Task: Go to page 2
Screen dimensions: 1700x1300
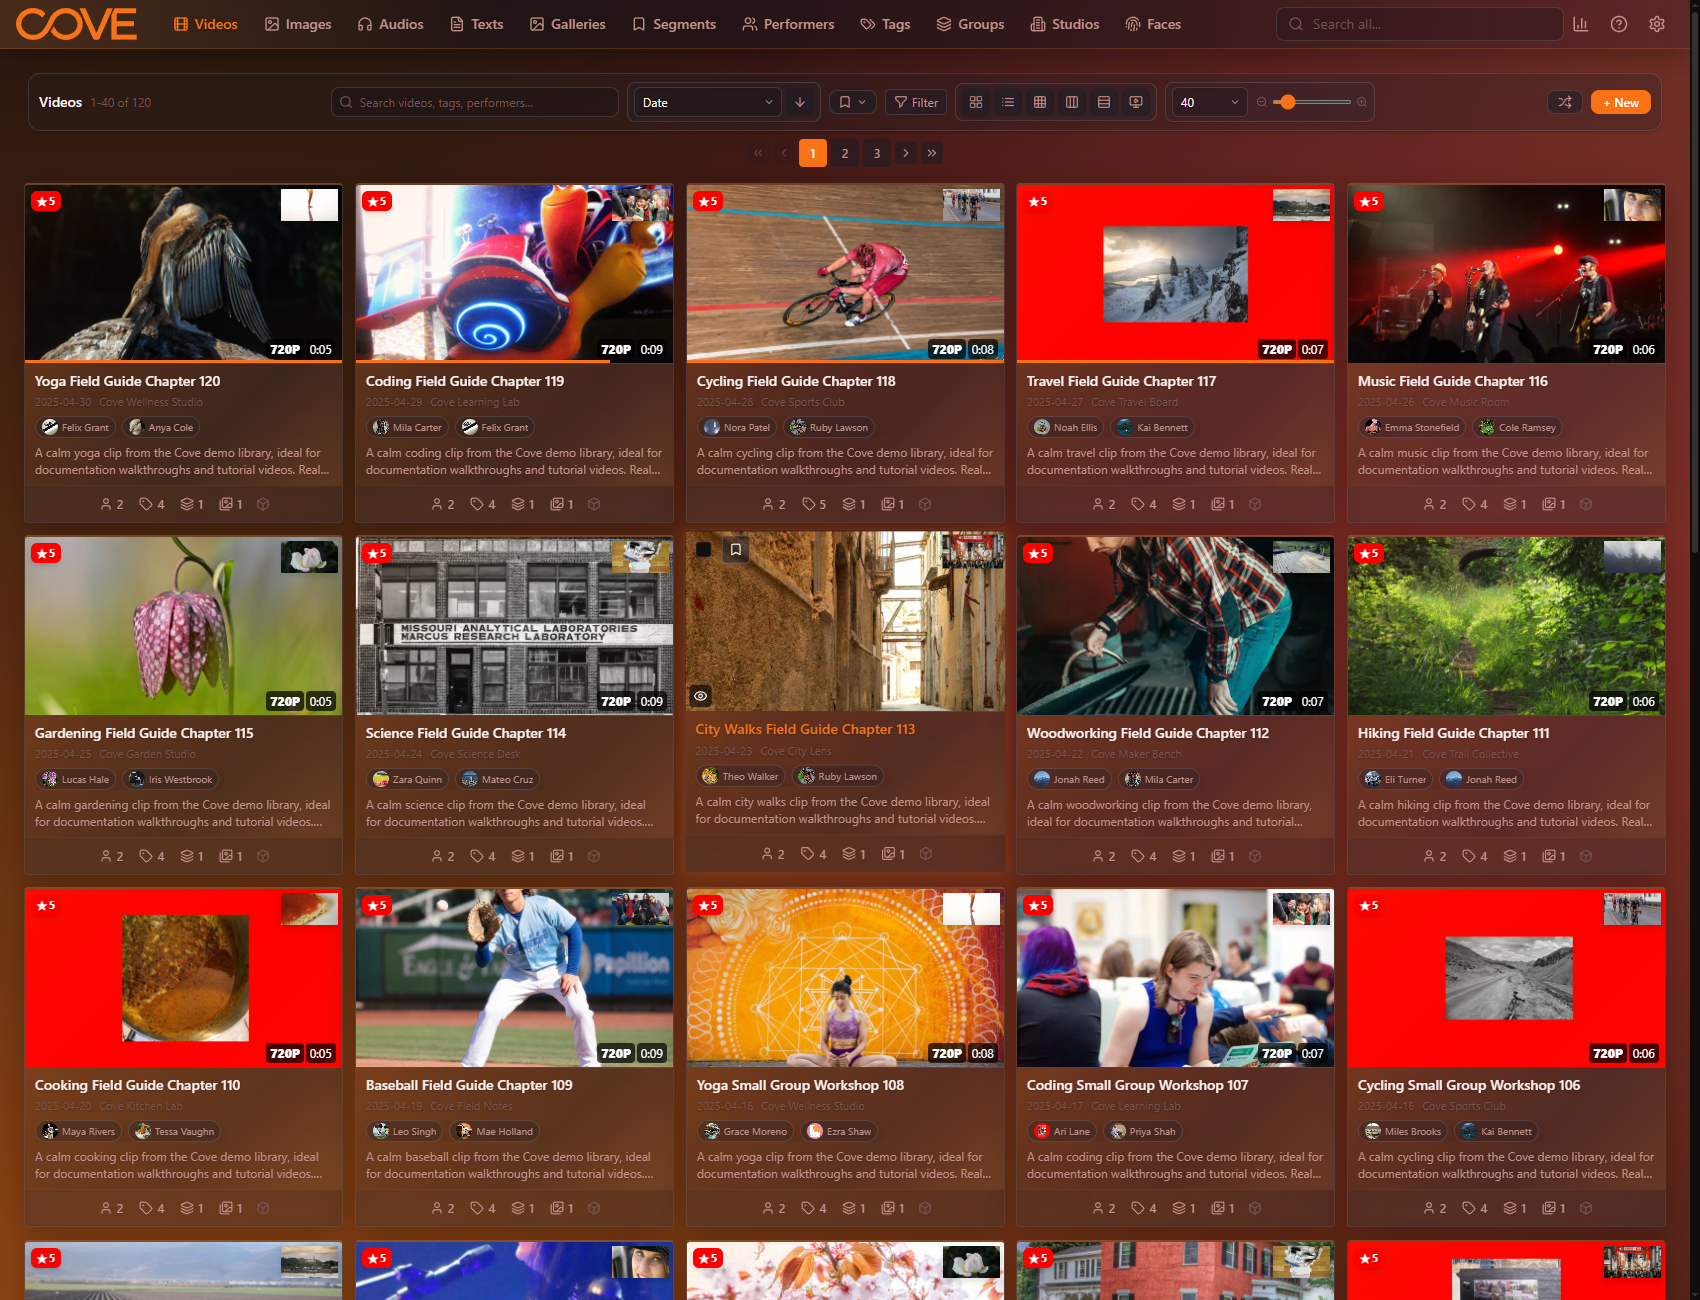Action: (845, 153)
